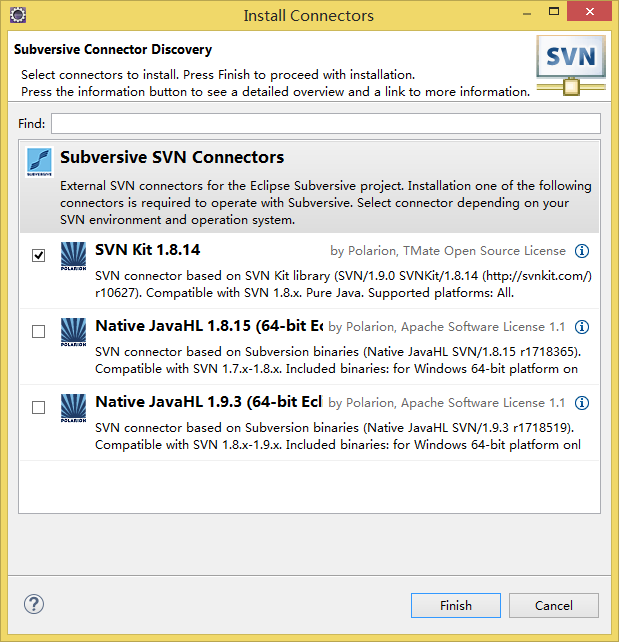Enable the Native JavaHL 1.9.3 connector checkbox
The height and width of the screenshot is (642, 619).
(x=38, y=407)
